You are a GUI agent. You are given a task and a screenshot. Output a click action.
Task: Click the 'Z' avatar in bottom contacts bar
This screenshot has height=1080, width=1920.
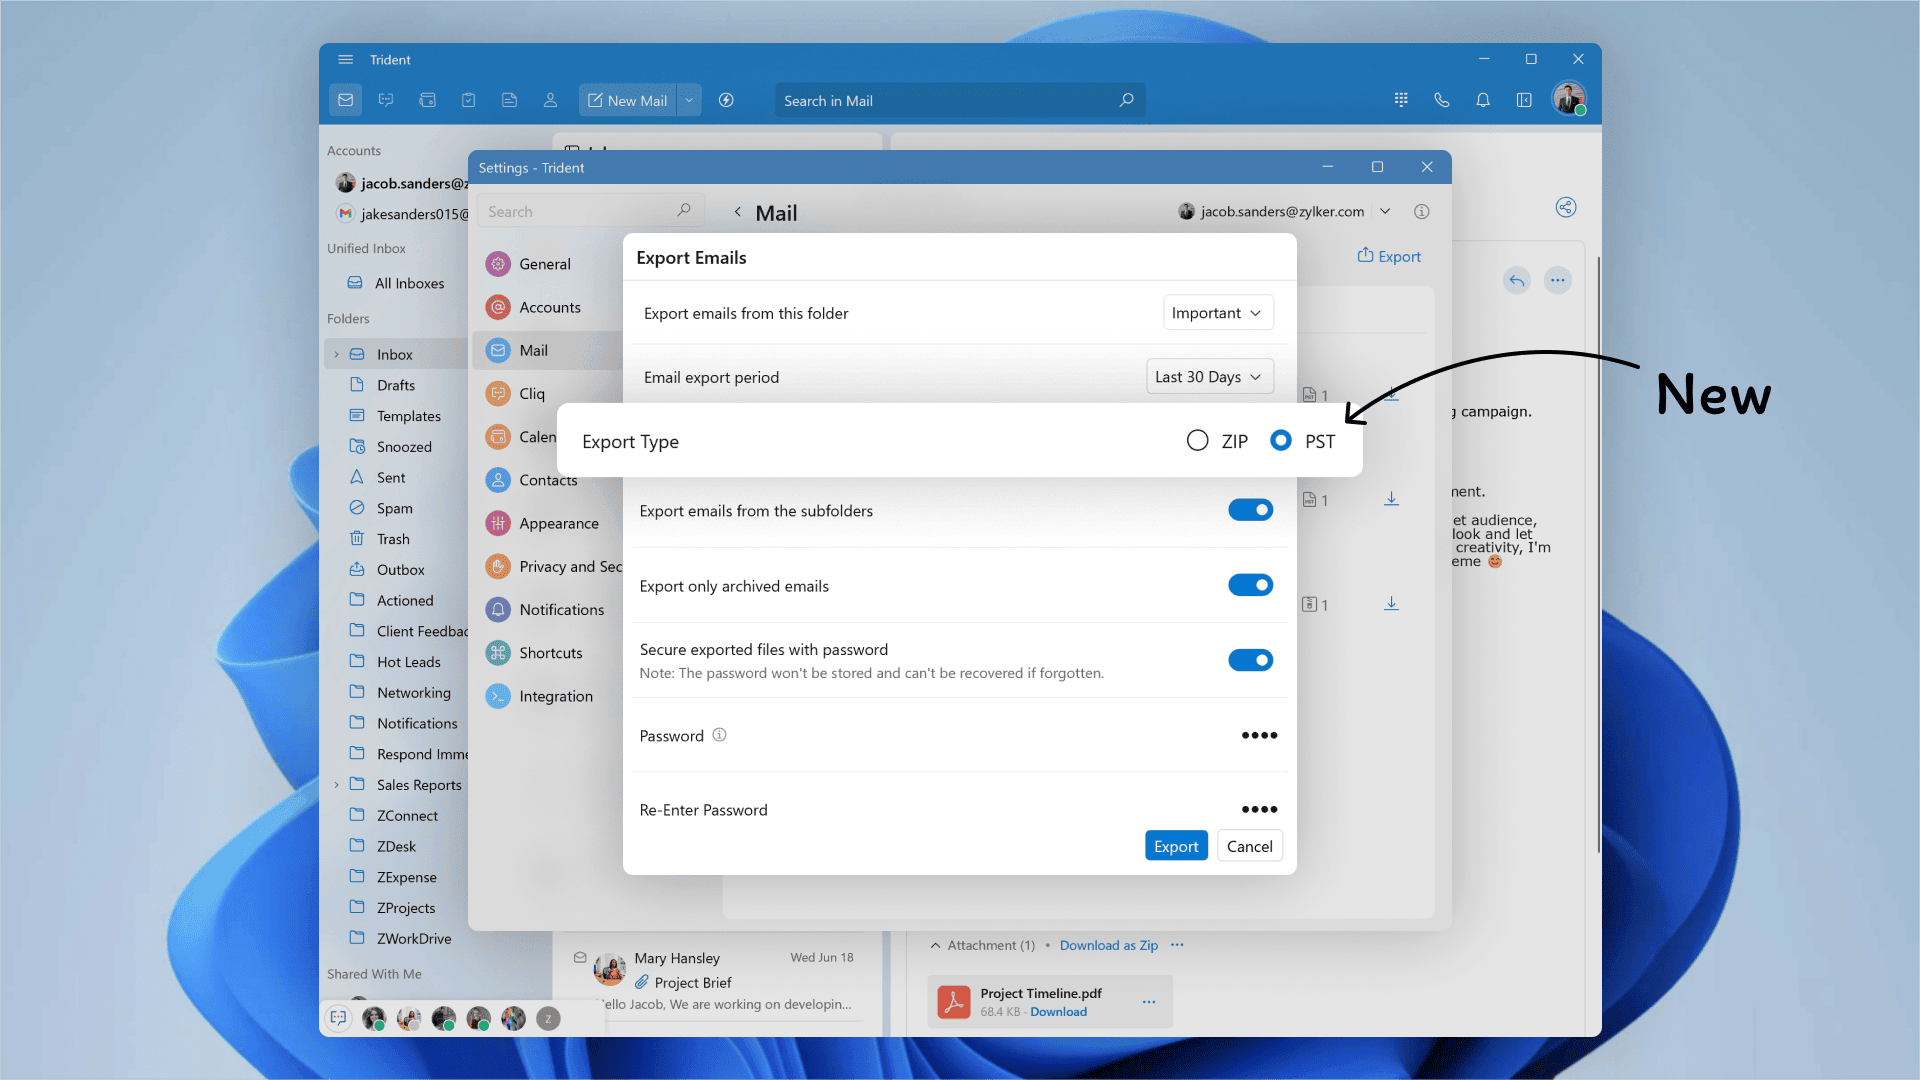pos(548,1018)
